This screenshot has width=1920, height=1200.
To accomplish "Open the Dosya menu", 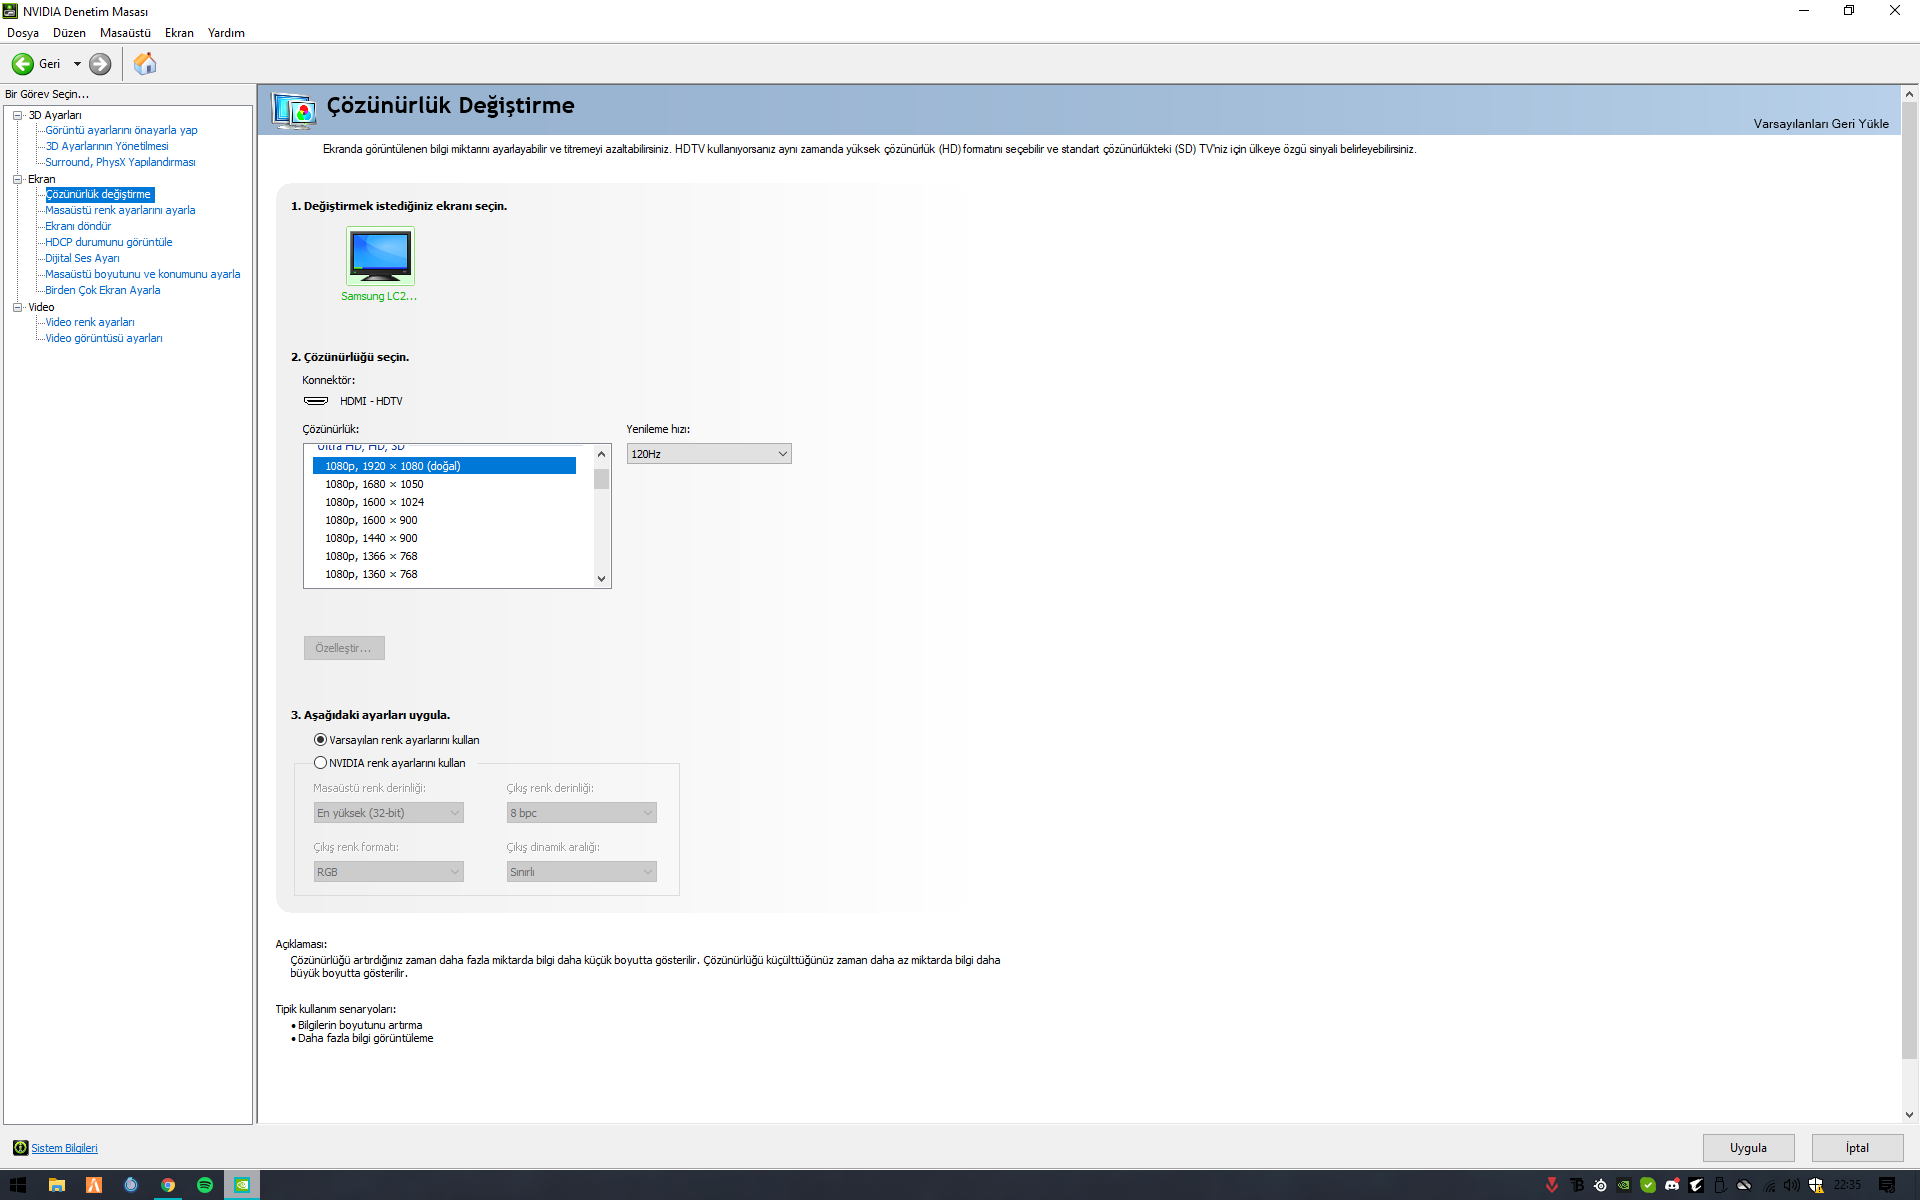I will 23,33.
